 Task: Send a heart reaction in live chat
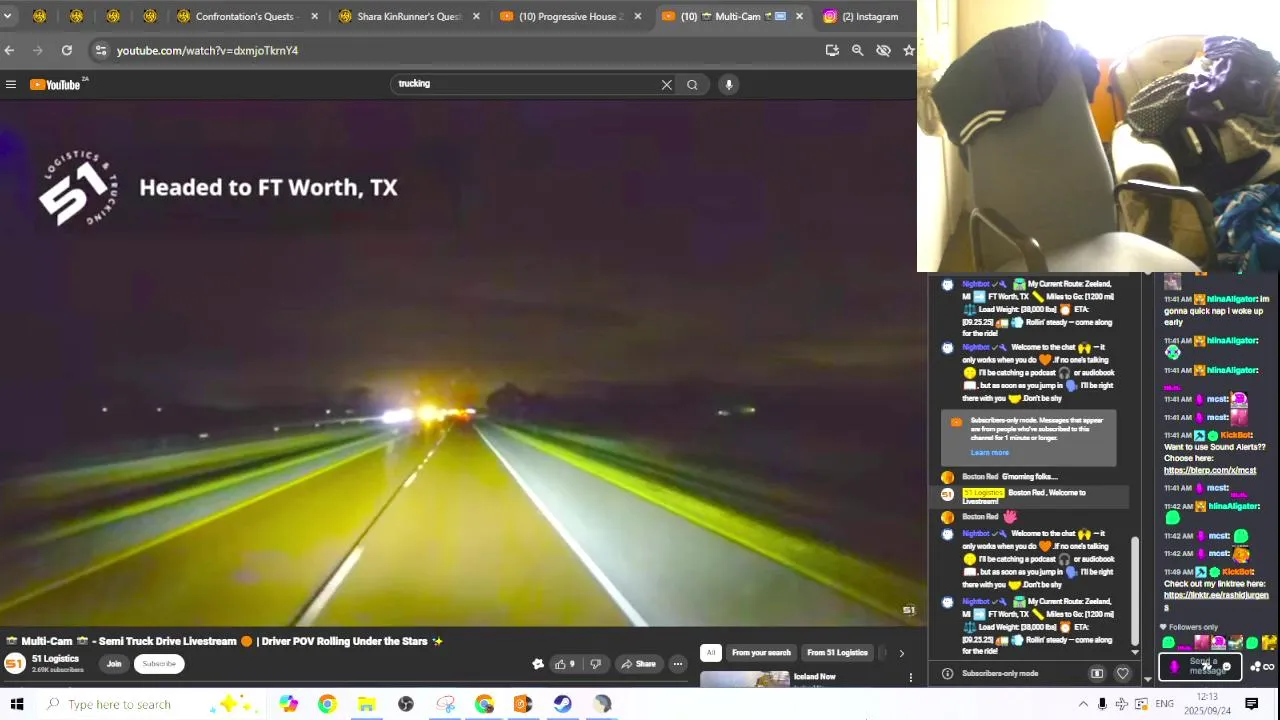[1122, 674]
